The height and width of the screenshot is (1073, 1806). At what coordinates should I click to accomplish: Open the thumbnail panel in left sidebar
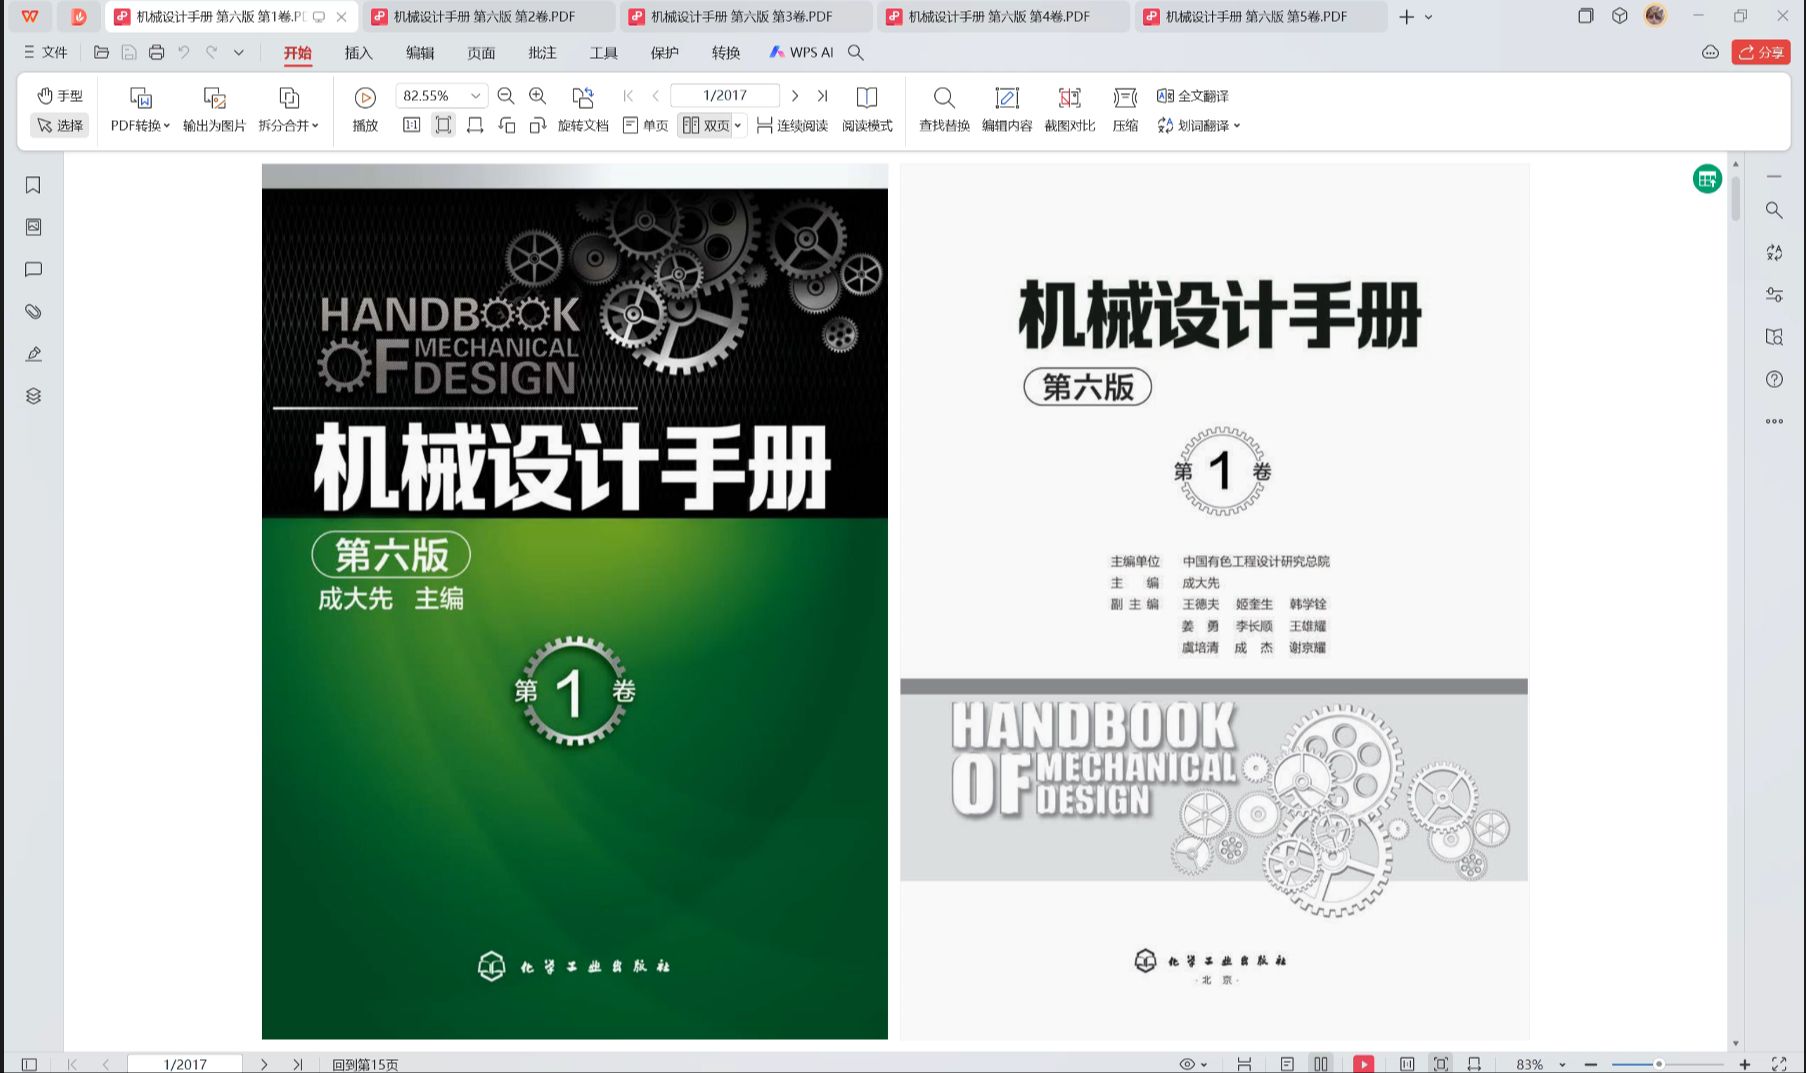point(33,227)
